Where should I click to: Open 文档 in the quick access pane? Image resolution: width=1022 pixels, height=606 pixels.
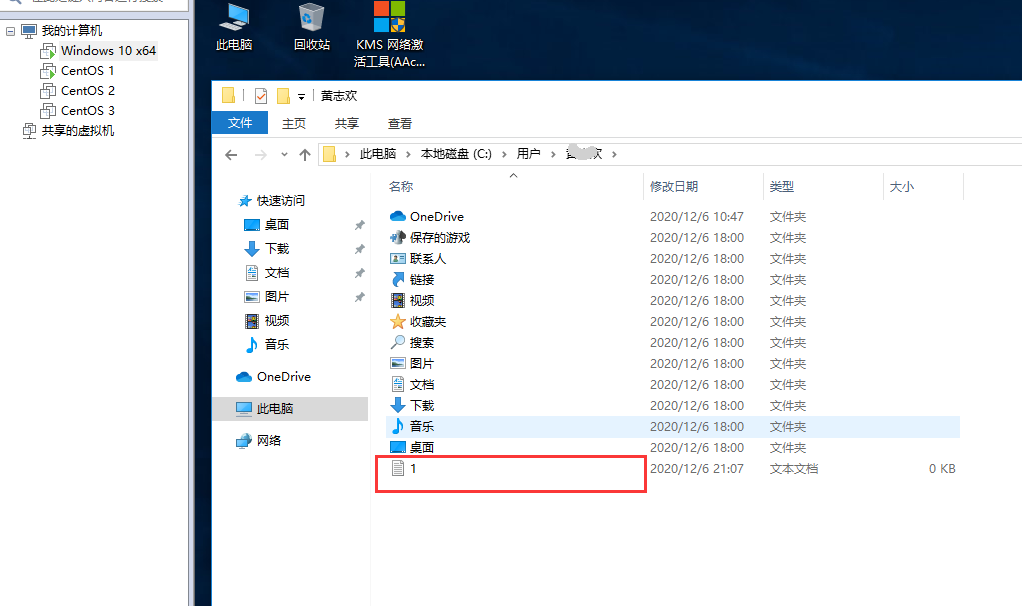[x=276, y=273]
